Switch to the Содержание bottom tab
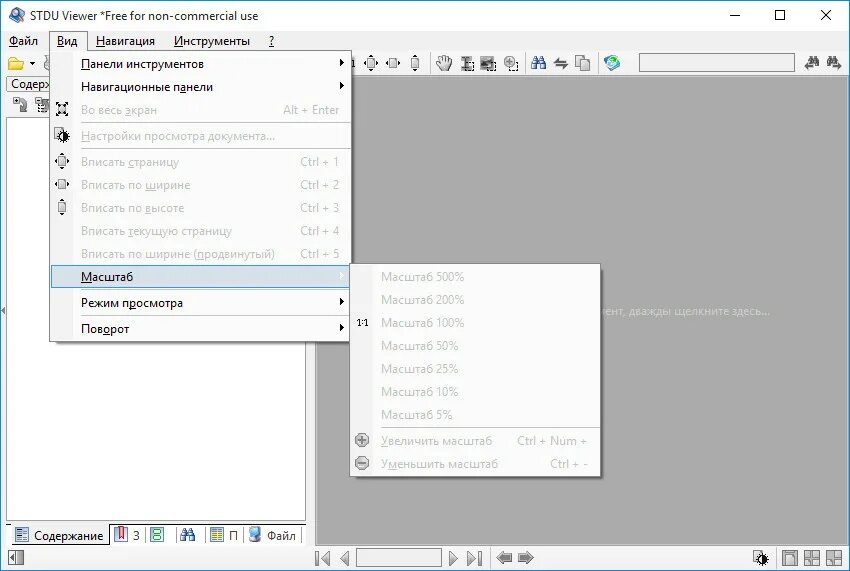The height and width of the screenshot is (571, 850). click(59, 536)
